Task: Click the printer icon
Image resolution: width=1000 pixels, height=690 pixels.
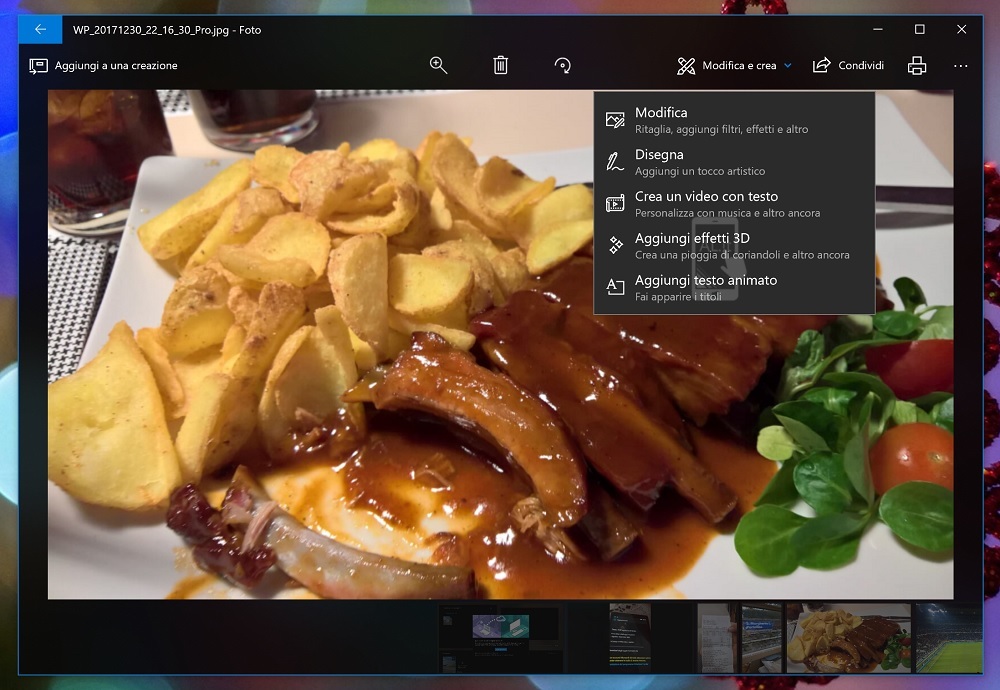Action: (916, 66)
